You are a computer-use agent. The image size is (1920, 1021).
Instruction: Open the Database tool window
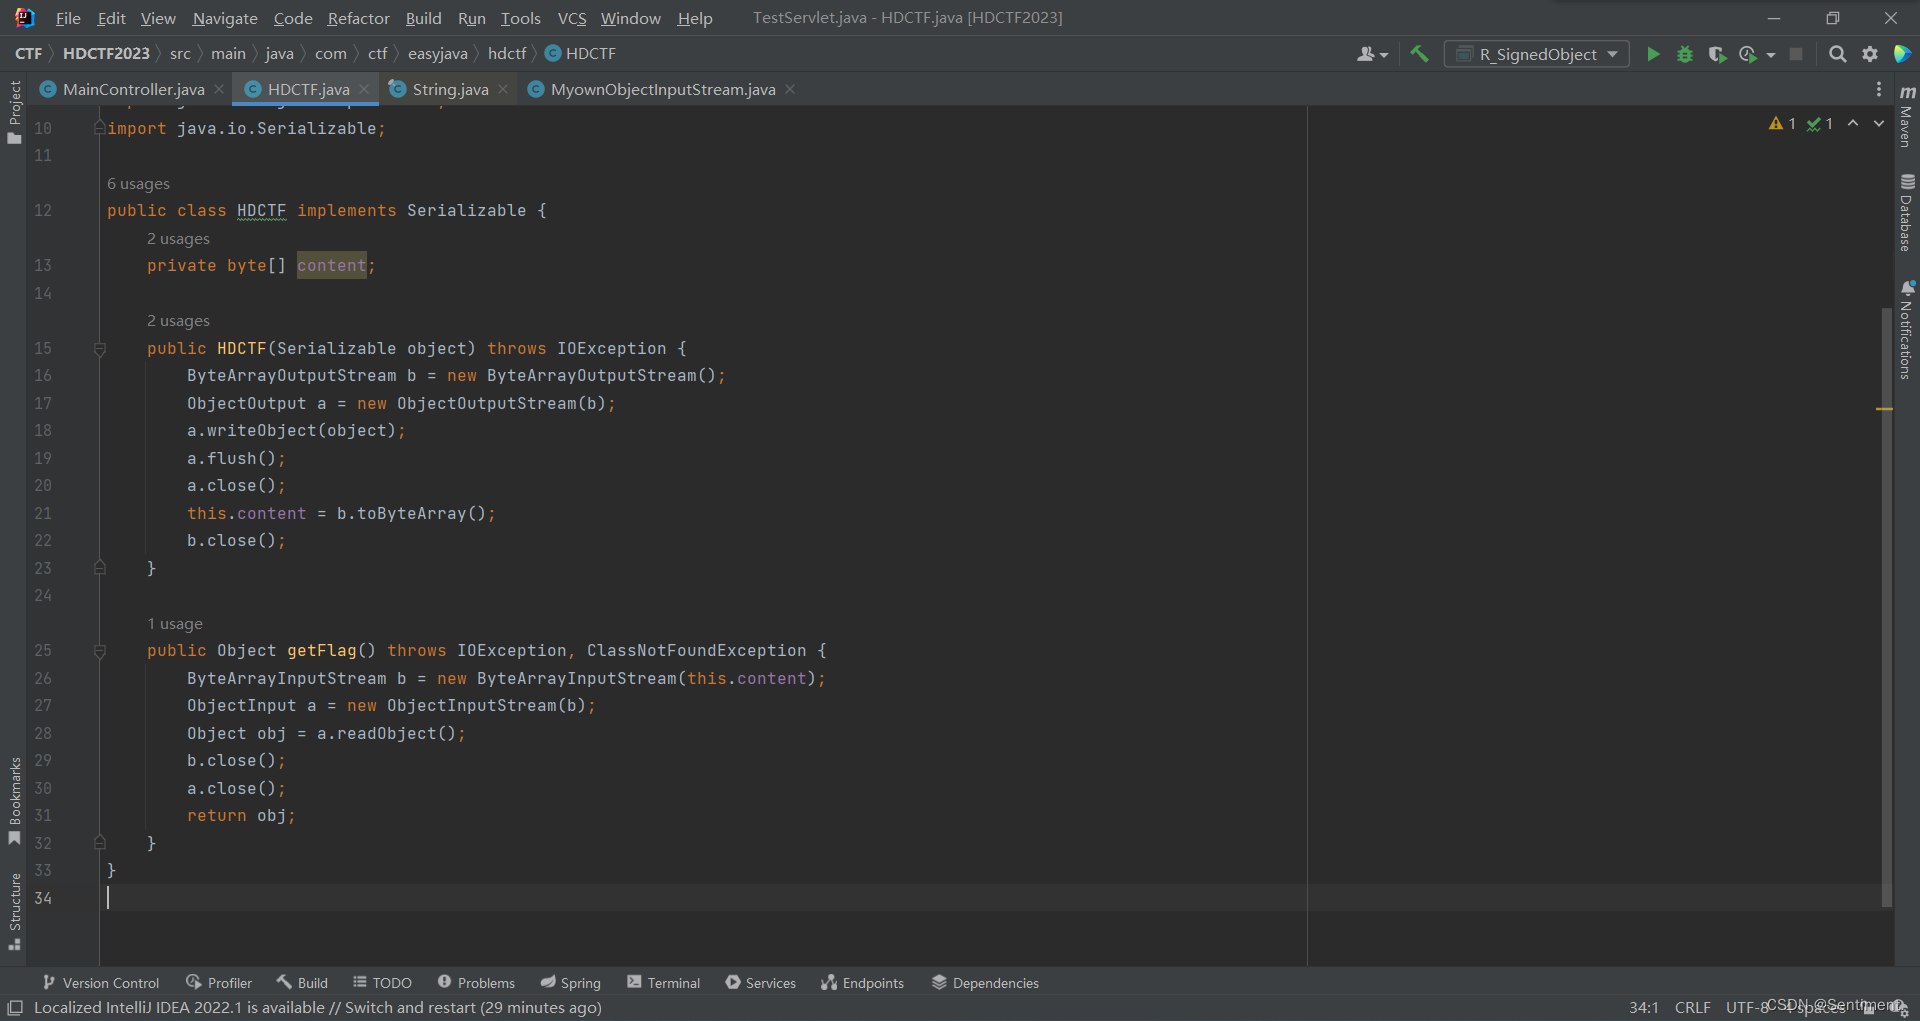point(1907,212)
